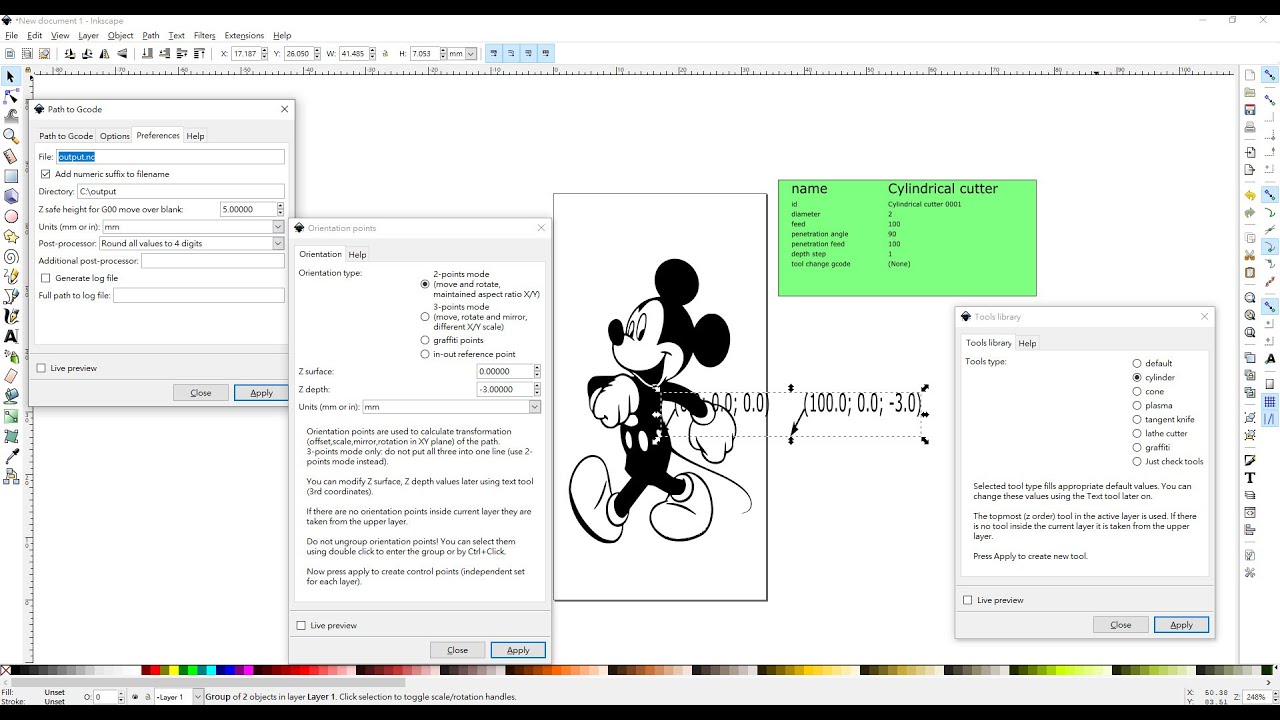1280x720 pixels.
Task: Select graffiti points radio button
Action: [x=425, y=340]
